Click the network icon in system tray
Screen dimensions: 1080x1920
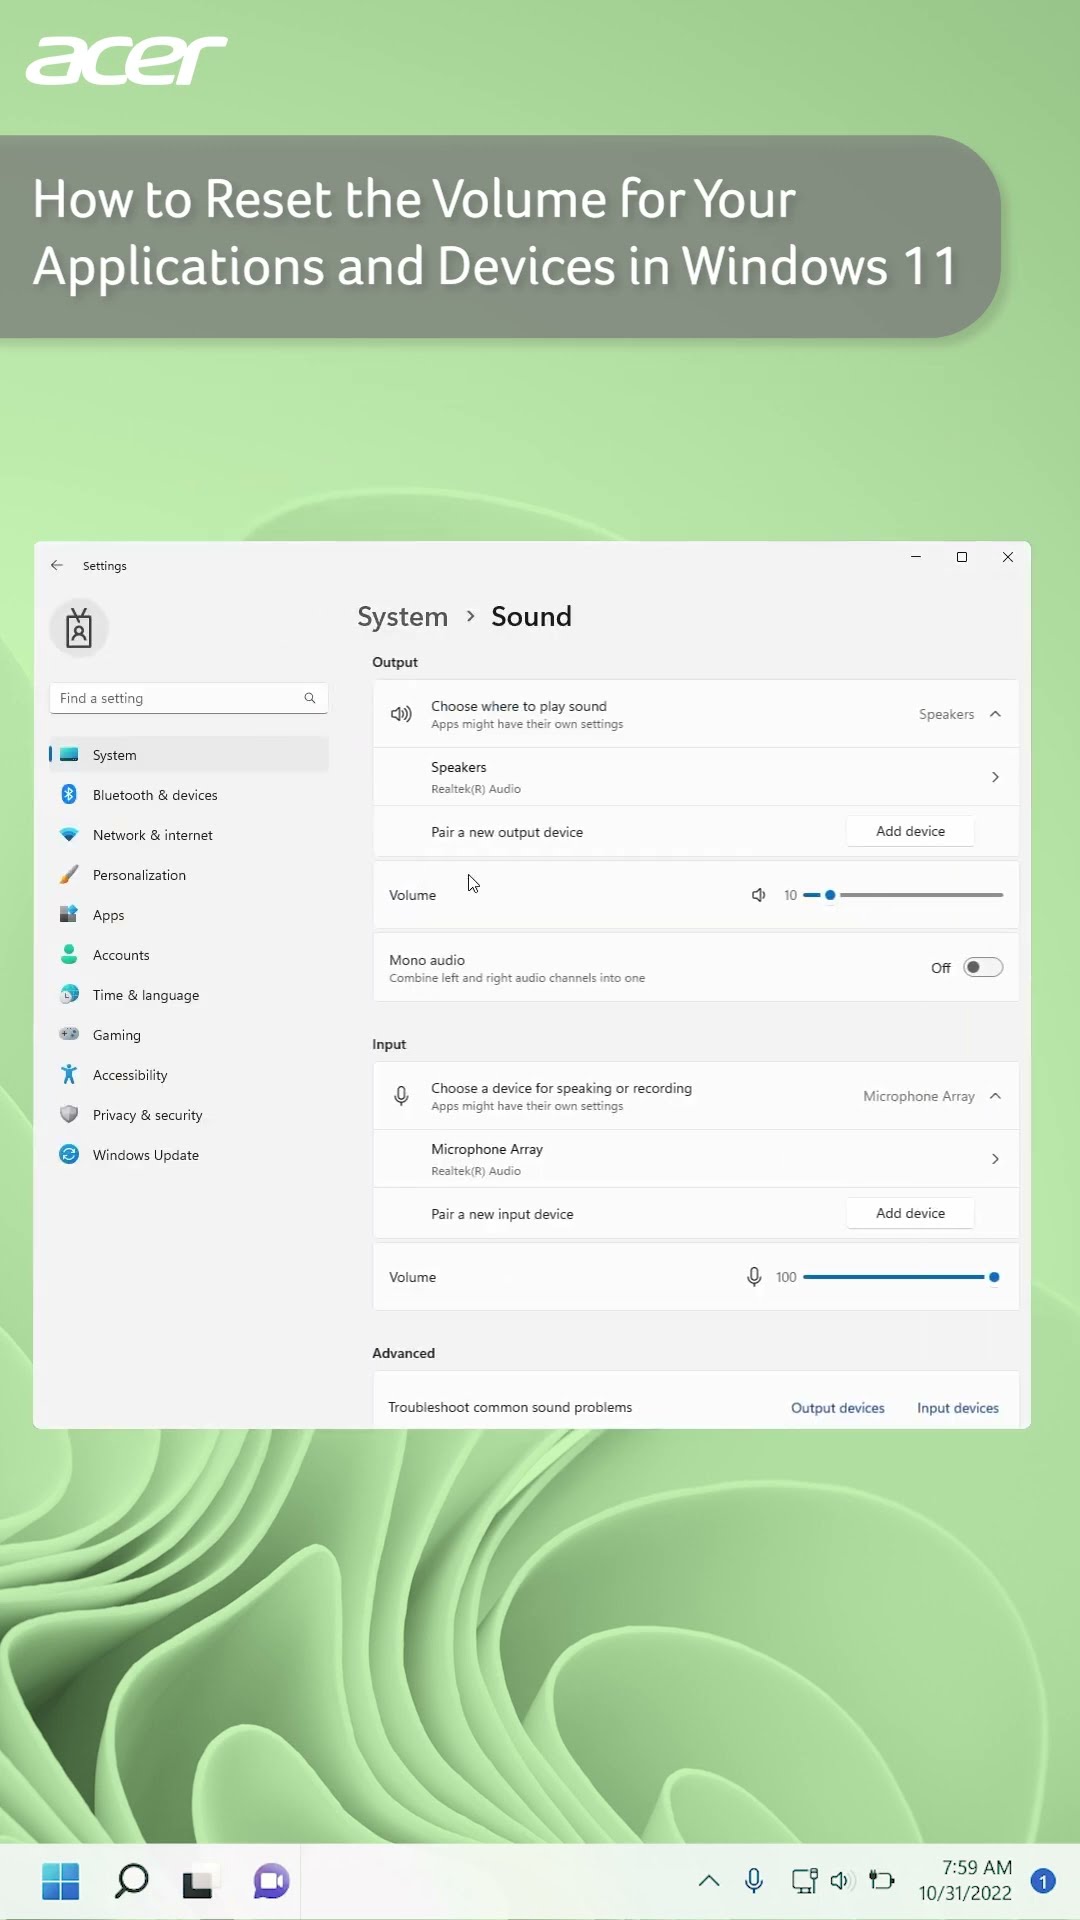coord(805,1881)
